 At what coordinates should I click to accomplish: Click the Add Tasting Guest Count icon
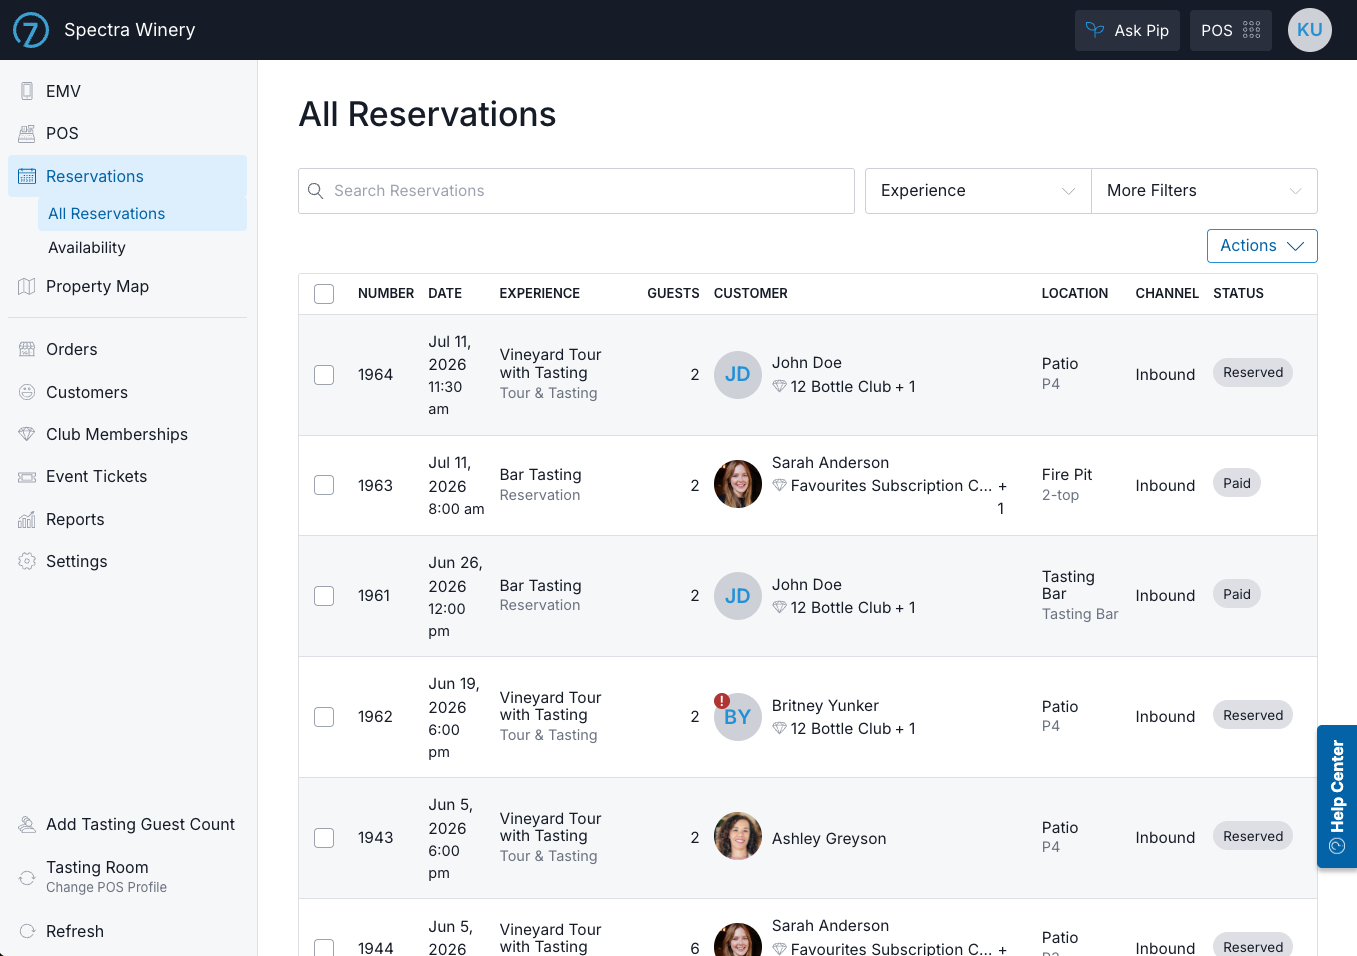27,824
